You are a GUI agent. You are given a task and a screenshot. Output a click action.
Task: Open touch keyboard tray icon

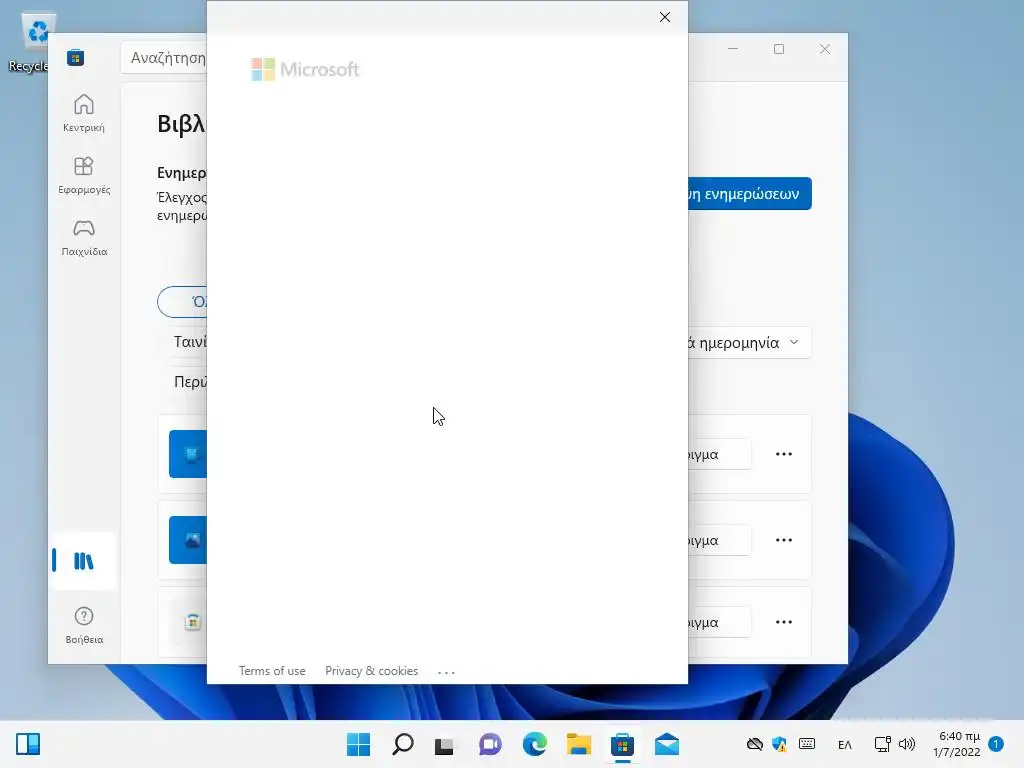click(807, 744)
